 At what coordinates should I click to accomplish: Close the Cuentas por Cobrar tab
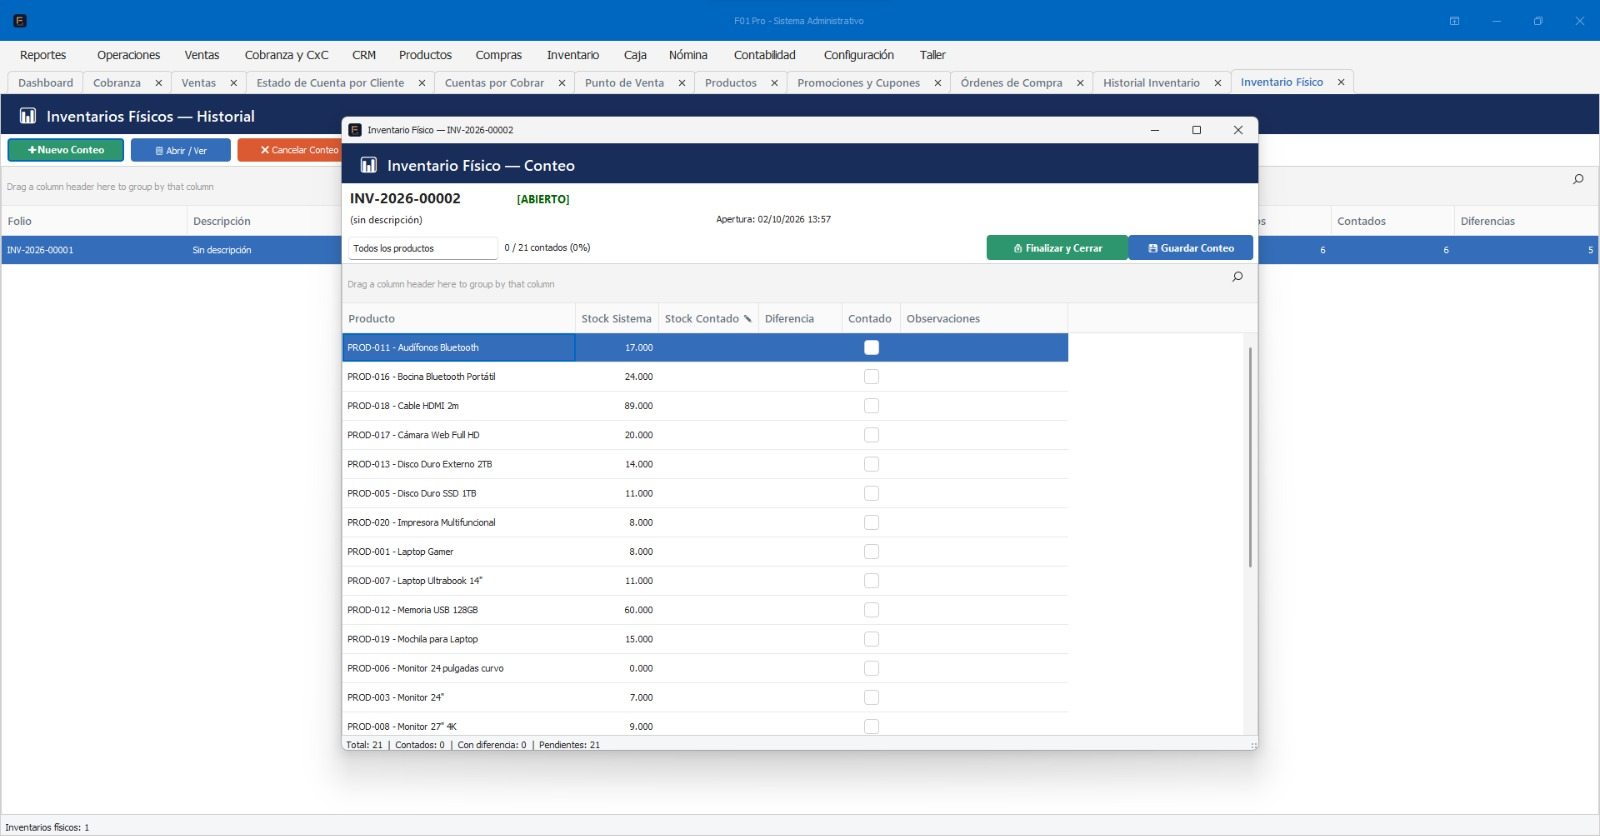(x=561, y=83)
